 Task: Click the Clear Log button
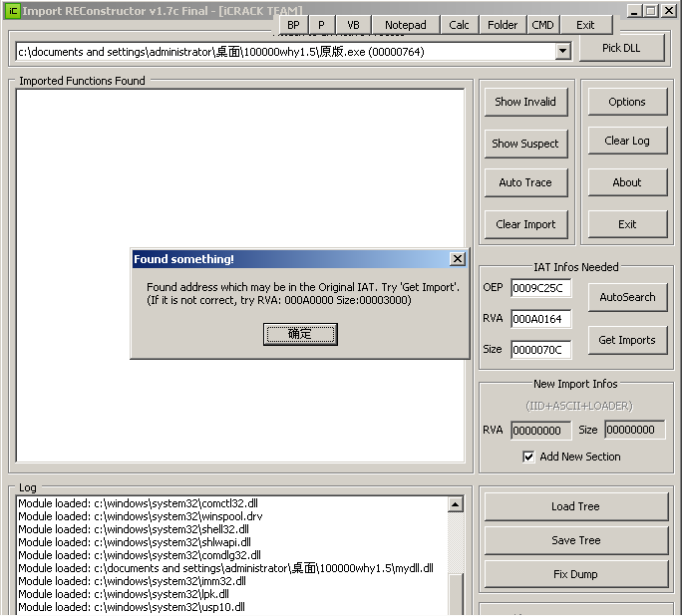click(627, 141)
